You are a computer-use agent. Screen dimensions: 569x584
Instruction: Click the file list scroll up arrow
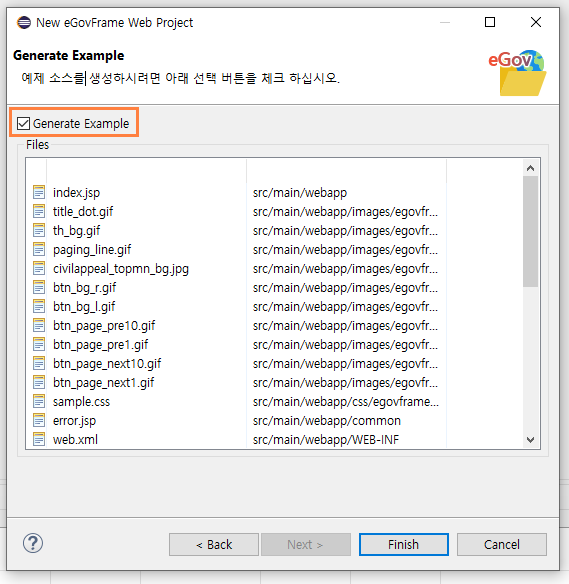(x=530, y=168)
